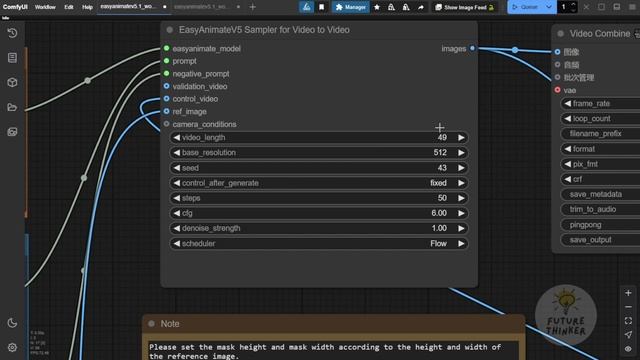Collapse Video Combine node dot

tap(561, 34)
